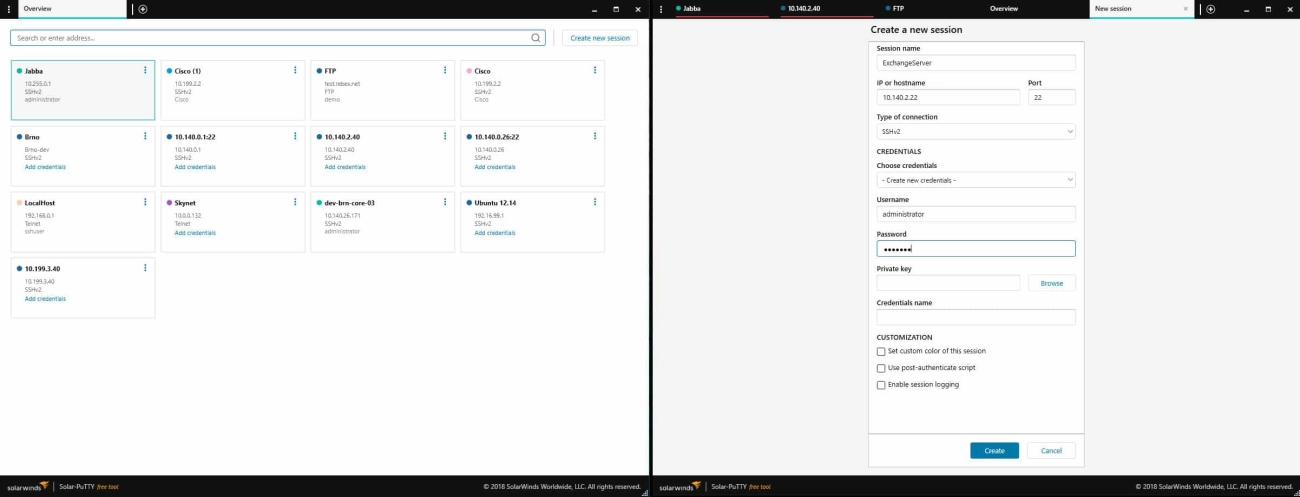Image resolution: width=1300 pixels, height=497 pixels.
Task: Add credentials to Brno session
Action: click(45, 167)
